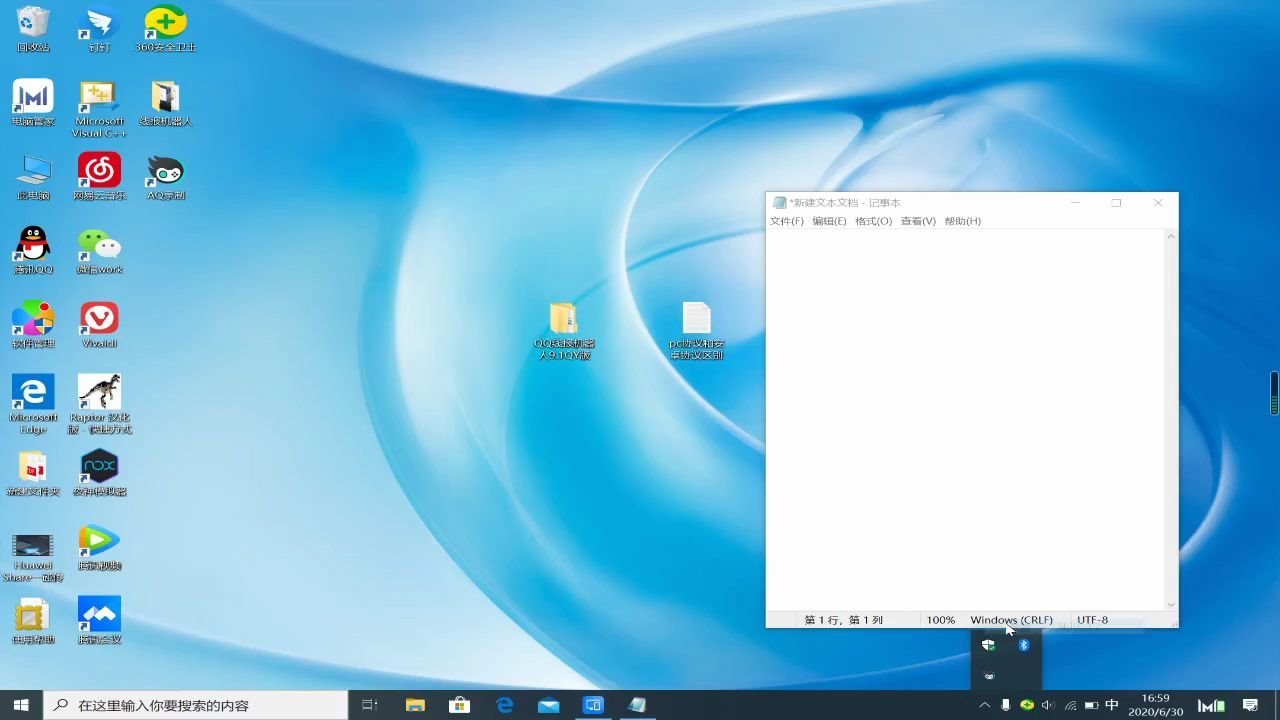The width and height of the screenshot is (1280, 720).
Task: Select the 腾讯会议 desktop shortcut
Action: click(x=99, y=621)
